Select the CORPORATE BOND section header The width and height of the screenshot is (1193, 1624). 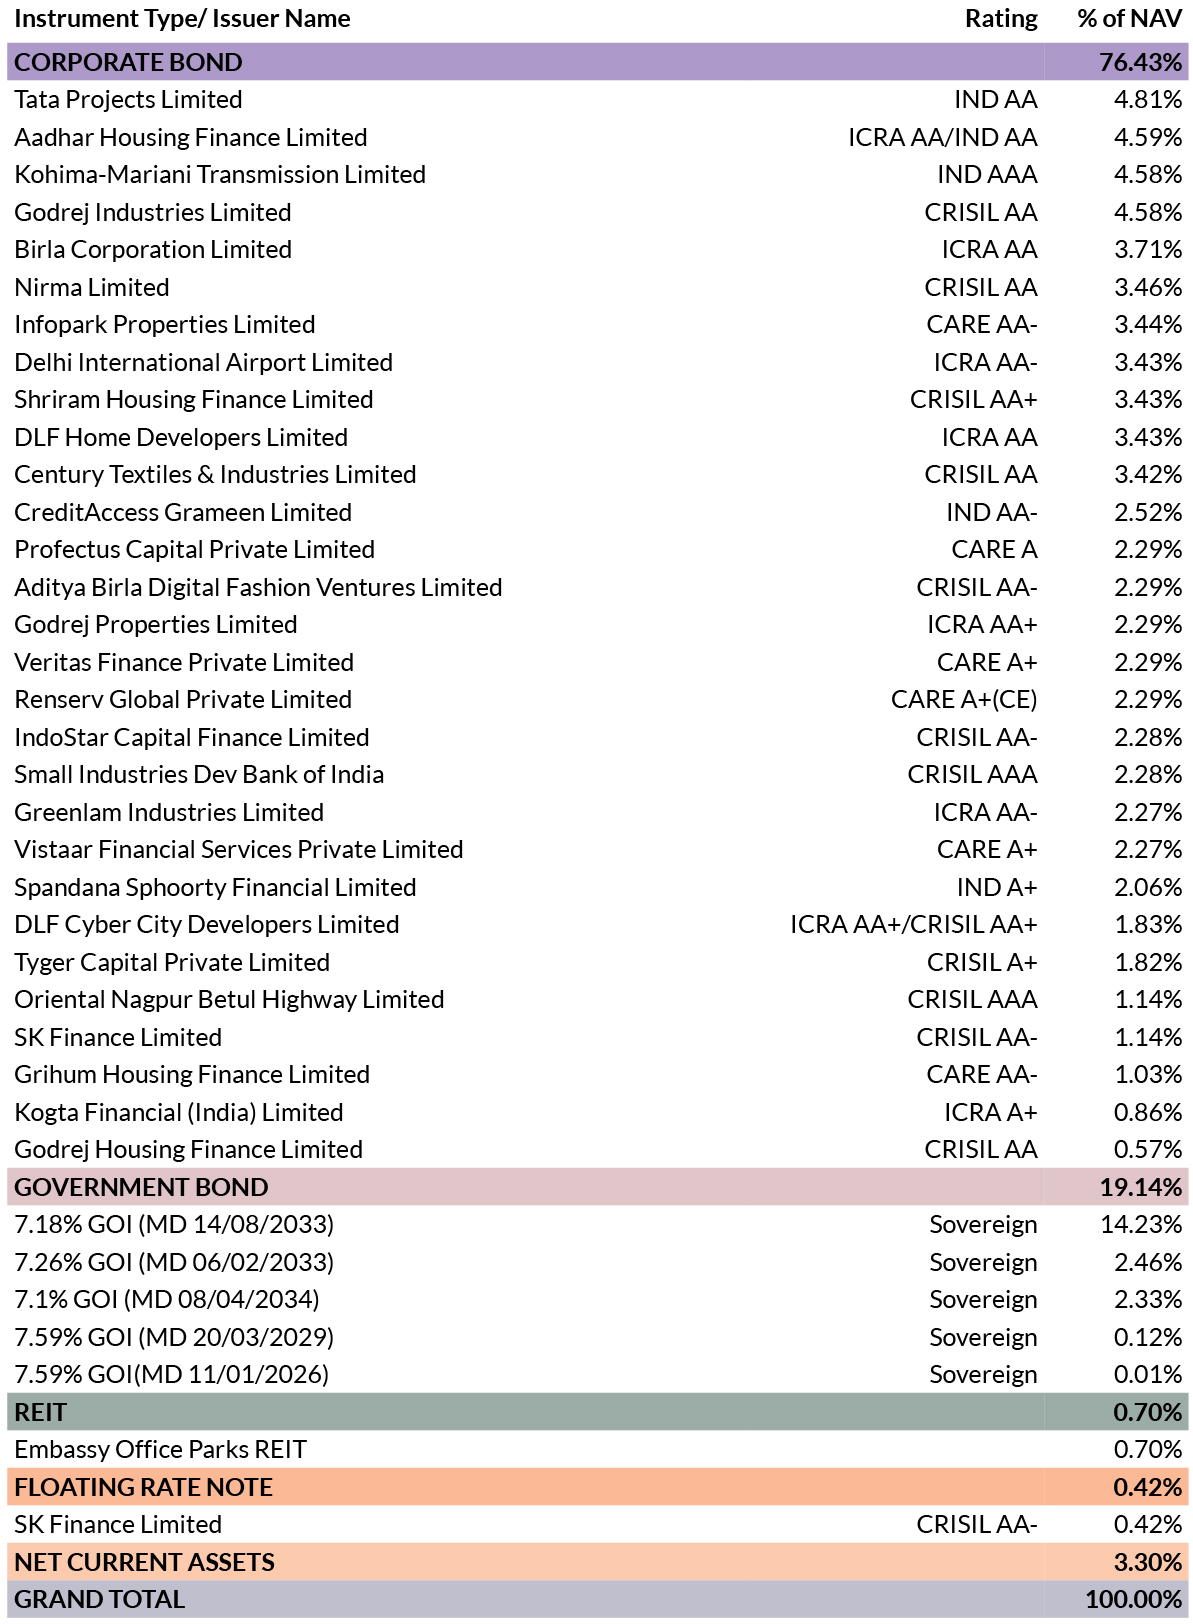(597, 62)
